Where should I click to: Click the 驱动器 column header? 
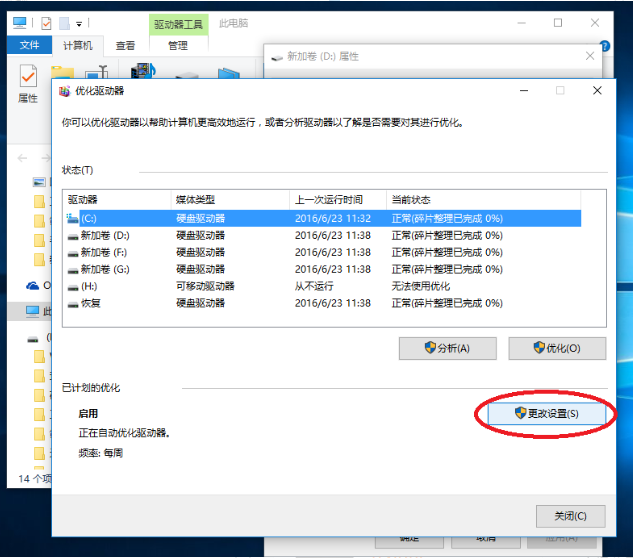point(117,199)
